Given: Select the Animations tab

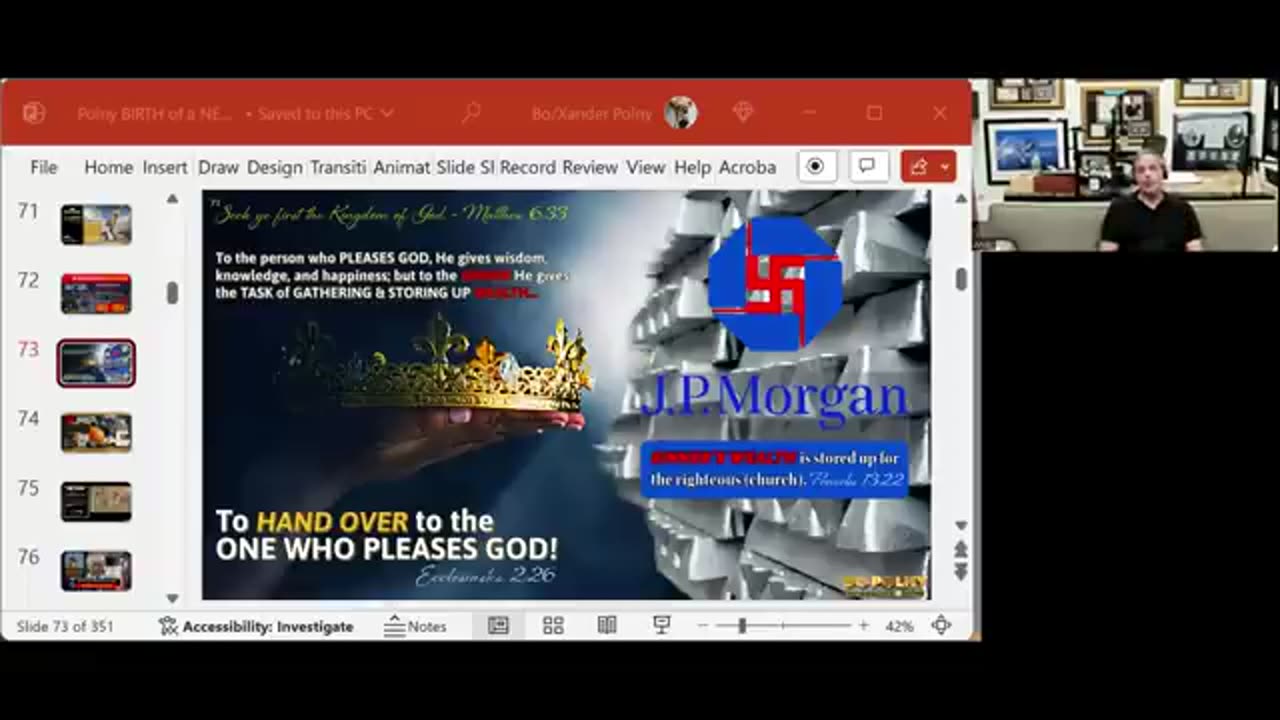Looking at the screenshot, I should point(401,167).
